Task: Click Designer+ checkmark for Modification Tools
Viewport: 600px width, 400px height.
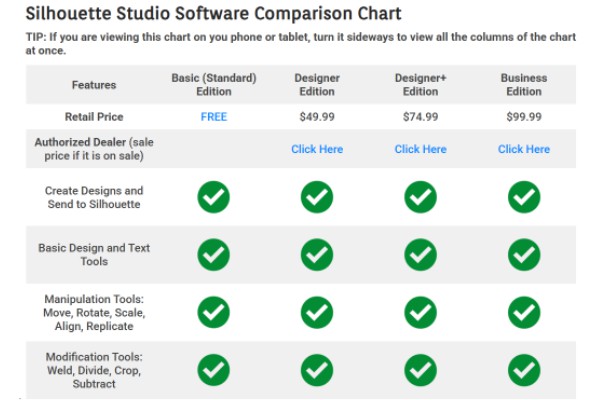Action: point(420,370)
